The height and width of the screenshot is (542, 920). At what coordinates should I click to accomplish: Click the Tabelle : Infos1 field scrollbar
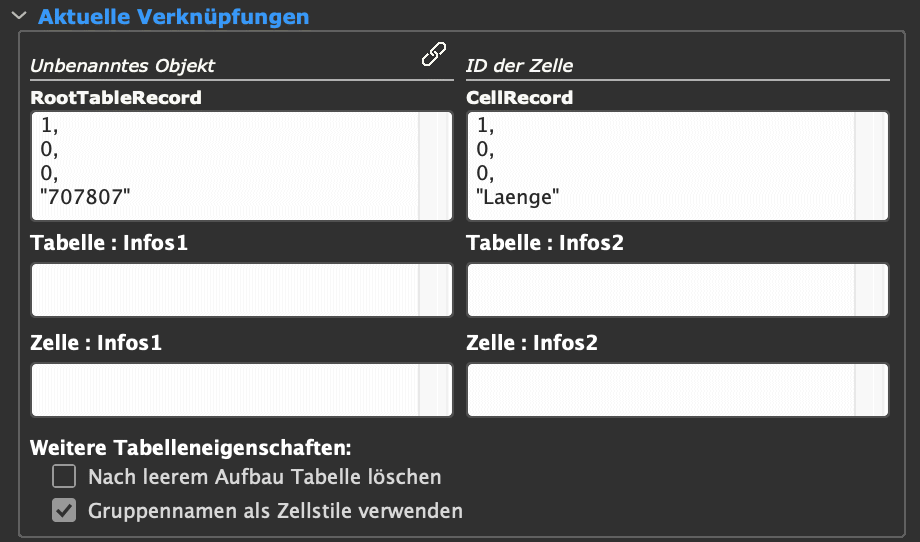tap(435, 290)
